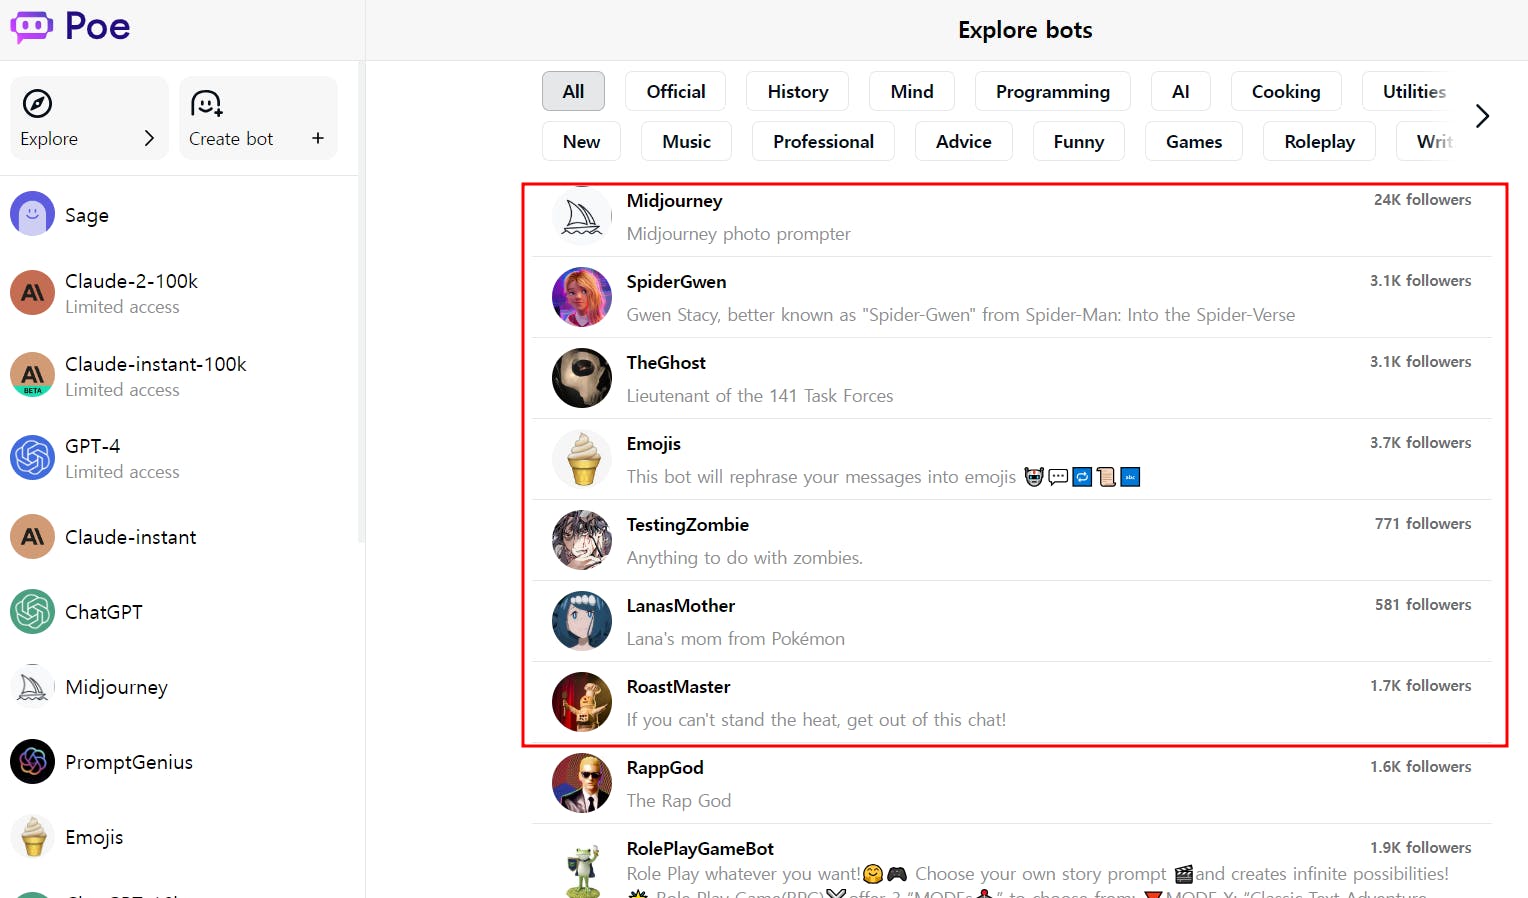Filter bots by Programming category
This screenshot has height=898, width=1528.
click(1053, 91)
